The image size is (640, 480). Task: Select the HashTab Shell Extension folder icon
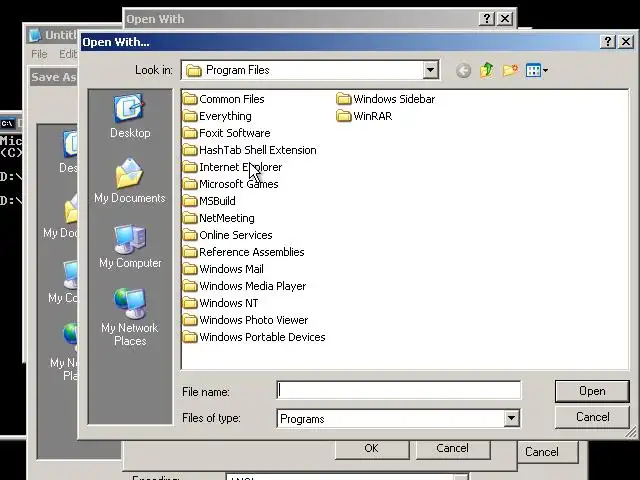[x=190, y=150]
